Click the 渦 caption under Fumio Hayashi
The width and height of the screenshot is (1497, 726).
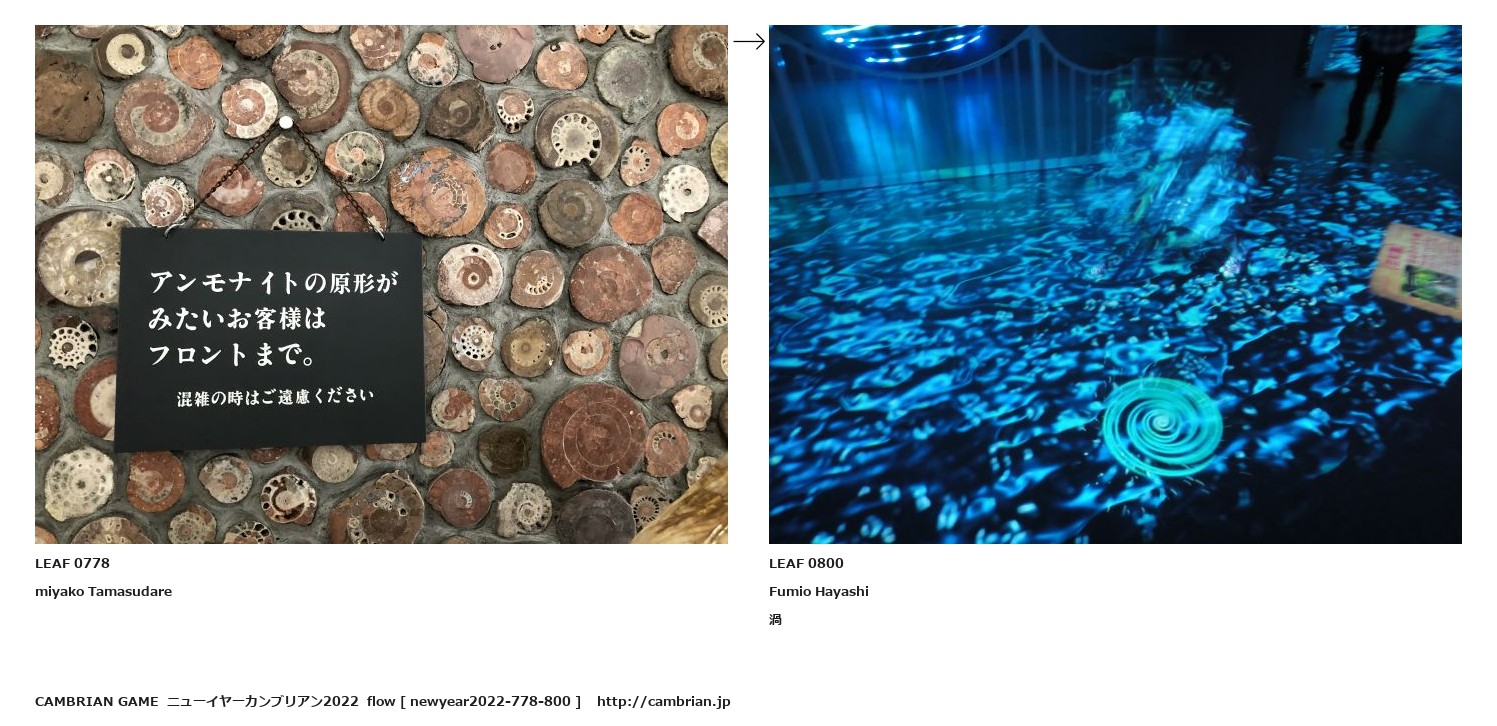click(775, 619)
